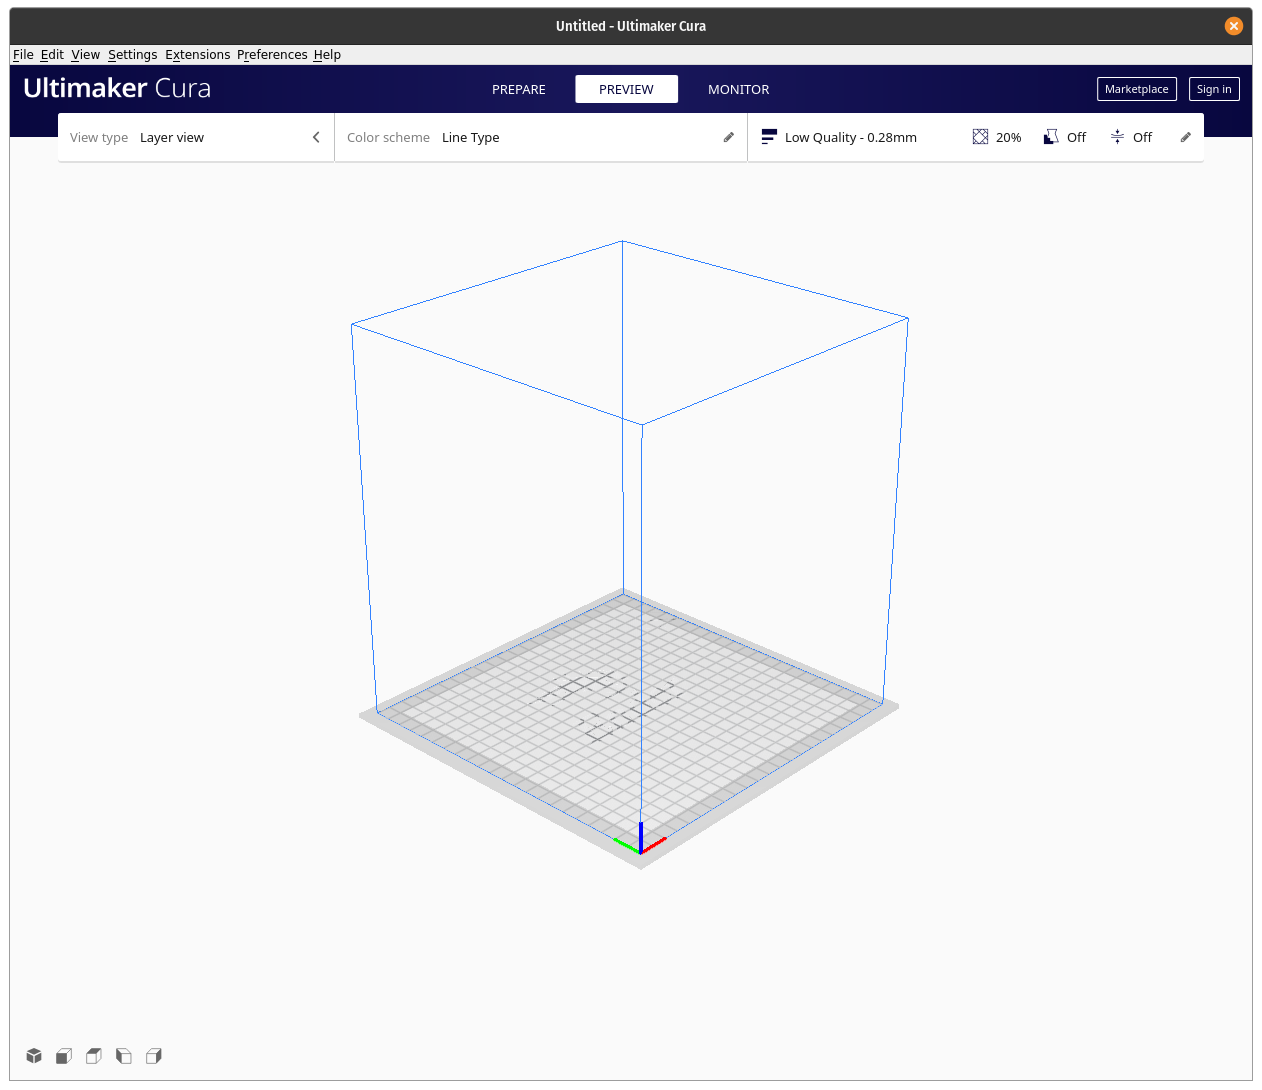The image size is (1262, 1090).
Task: Open the Edit menu
Action: coord(52,55)
